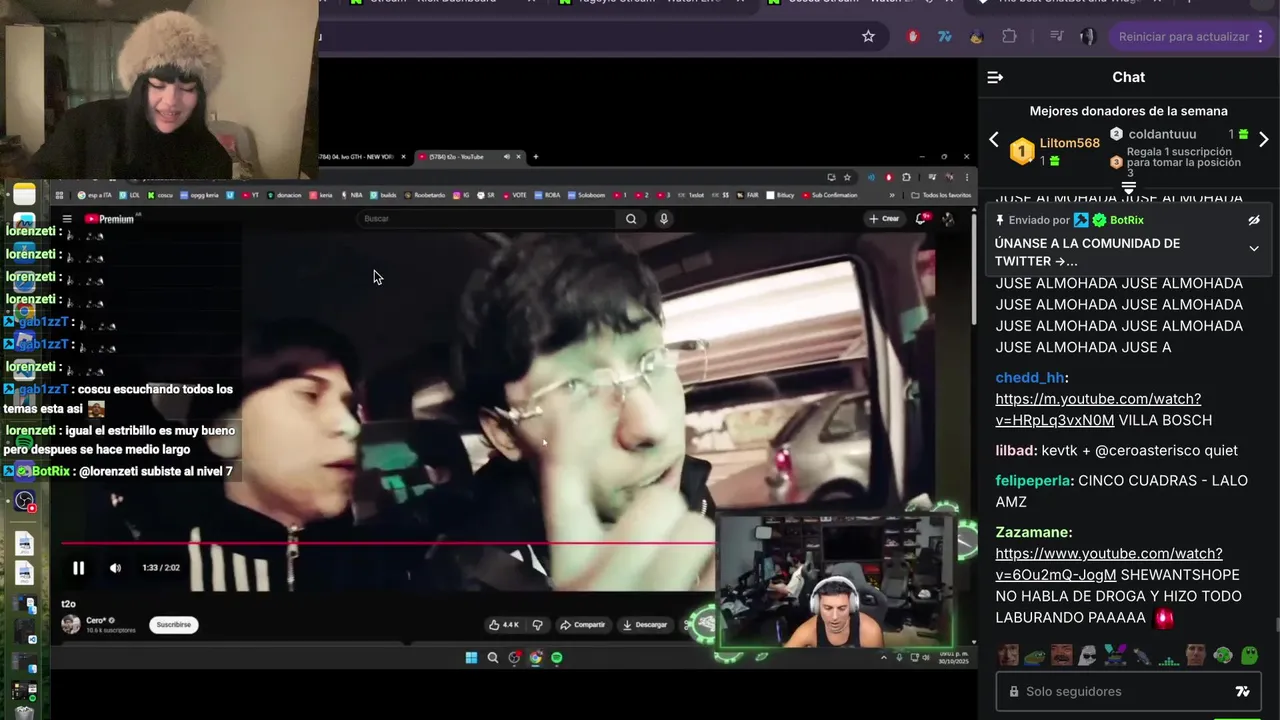Collapse the chat panel with the arrow icon

click(x=995, y=77)
